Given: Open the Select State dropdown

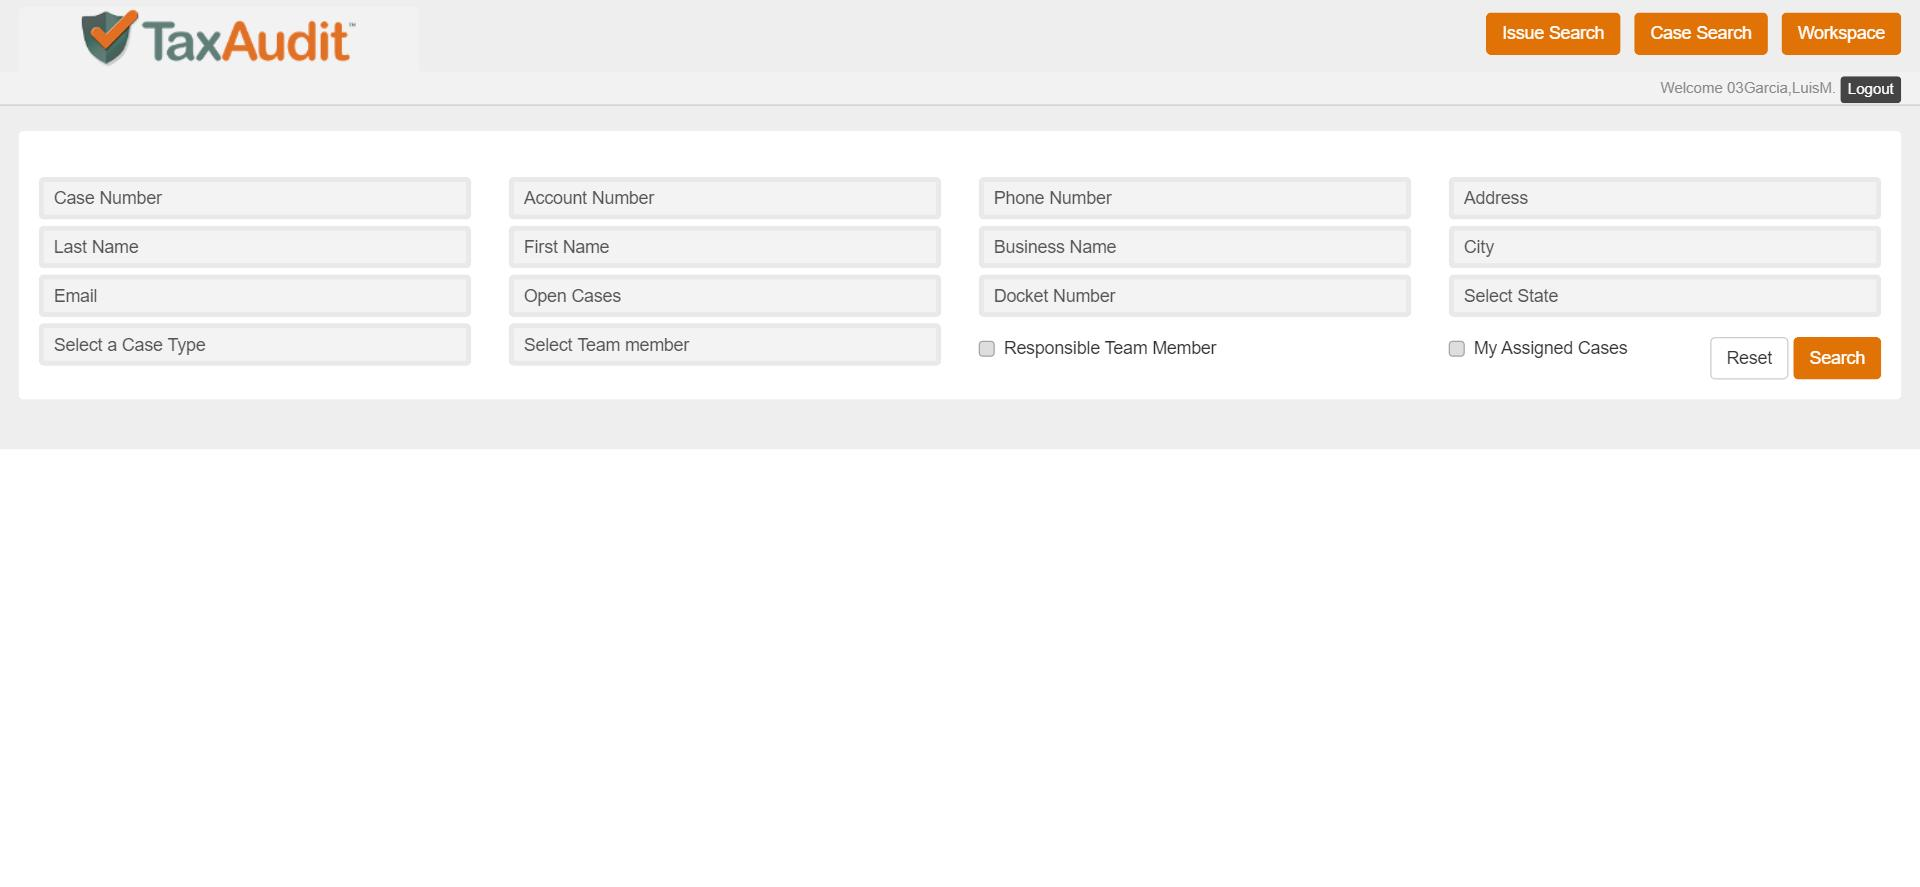Looking at the screenshot, I should [x=1665, y=296].
